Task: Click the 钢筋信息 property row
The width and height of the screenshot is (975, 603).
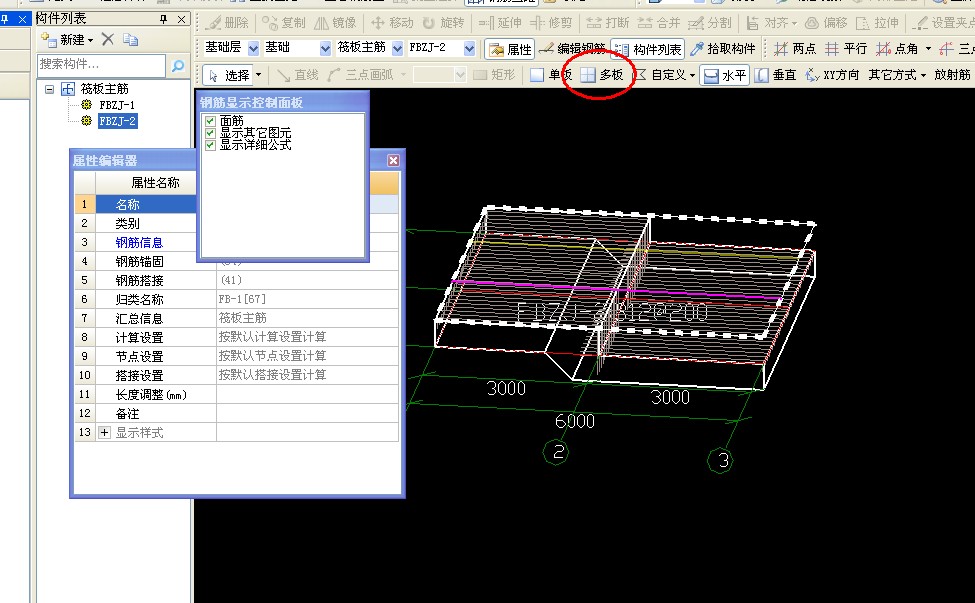Action: point(237,242)
